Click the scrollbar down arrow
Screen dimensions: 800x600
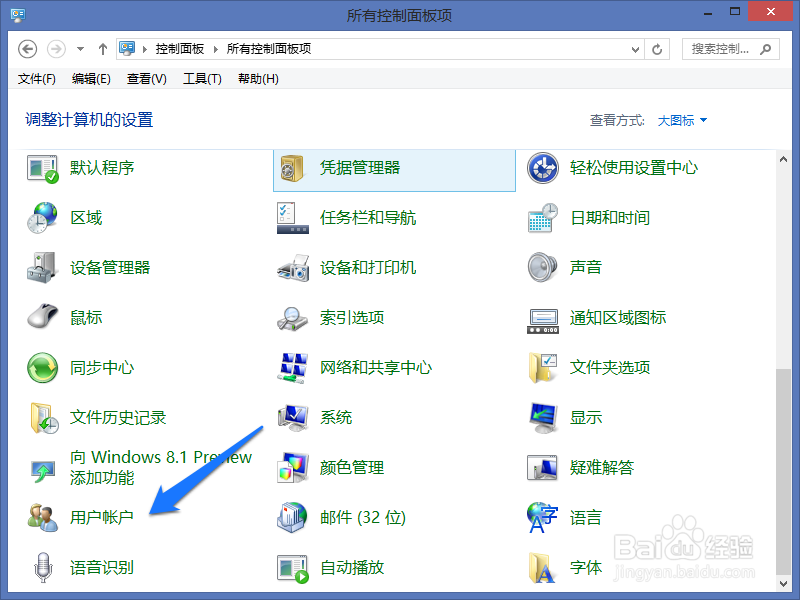pyautogui.click(x=783, y=583)
